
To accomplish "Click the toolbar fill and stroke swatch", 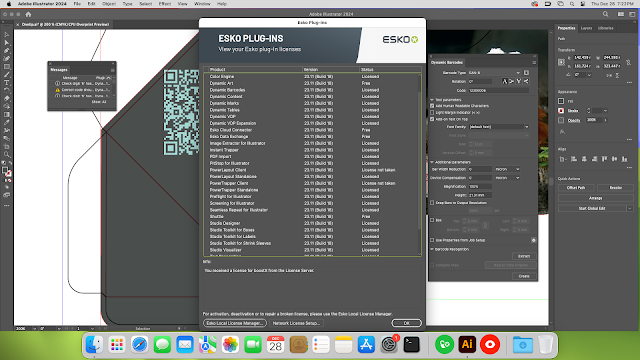I will pos(6,172).
